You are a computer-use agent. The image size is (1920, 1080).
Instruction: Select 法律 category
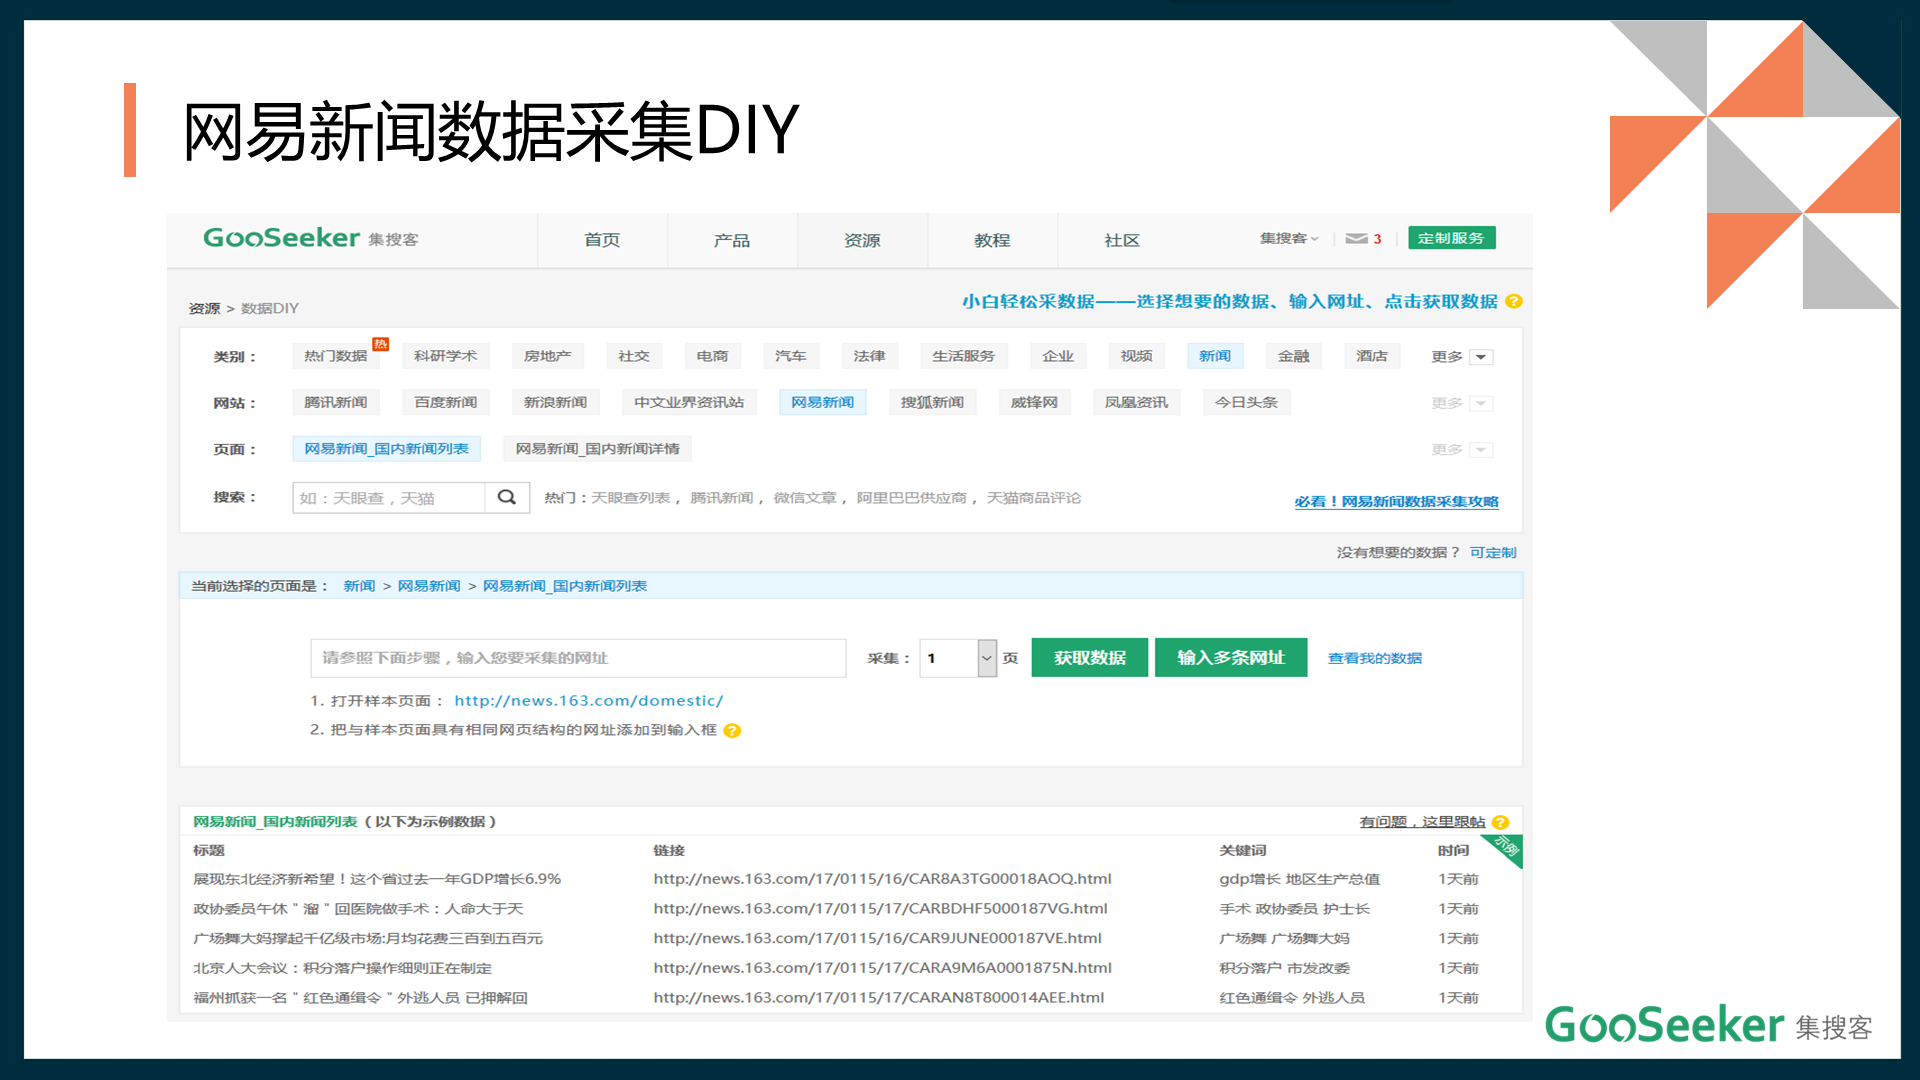click(x=869, y=356)
